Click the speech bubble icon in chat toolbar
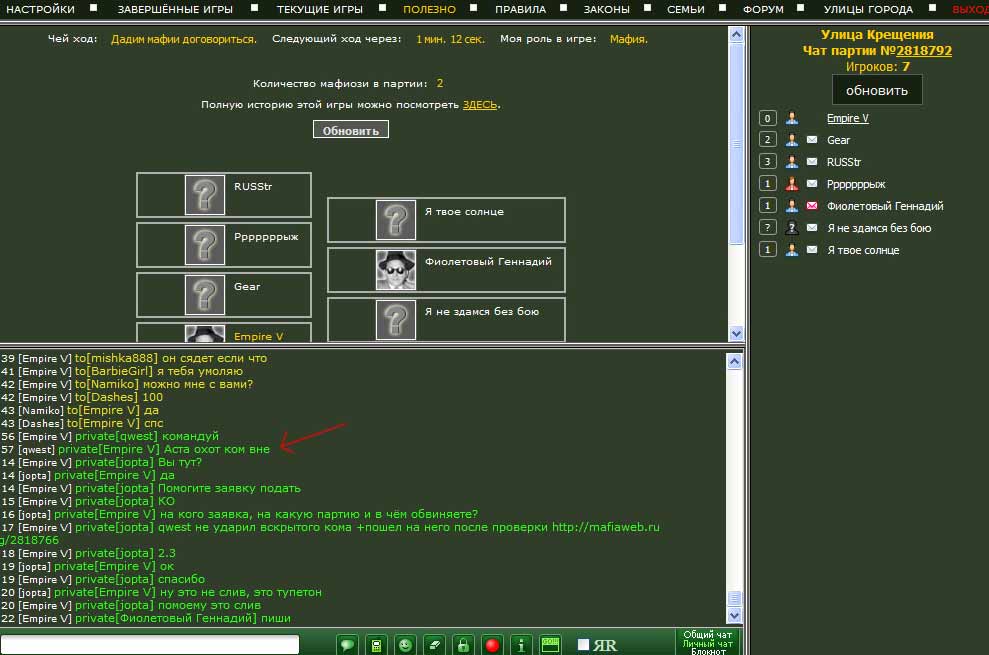Screen dimensions: 989x655 (347, 645)
